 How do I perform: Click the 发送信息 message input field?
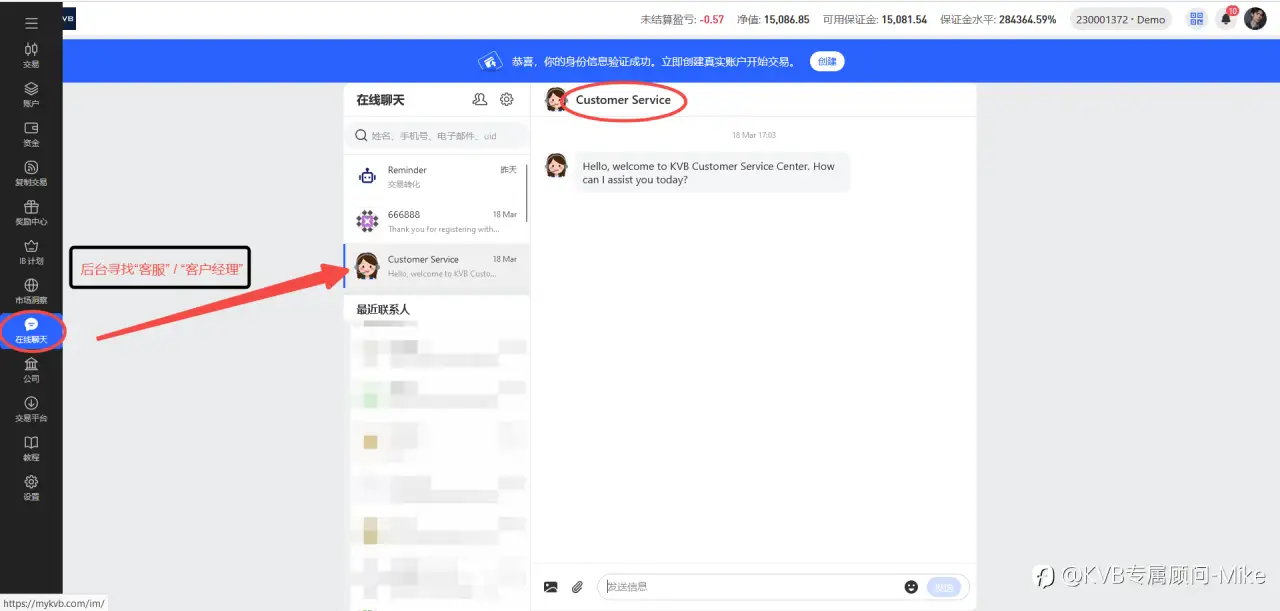[752, 587]
